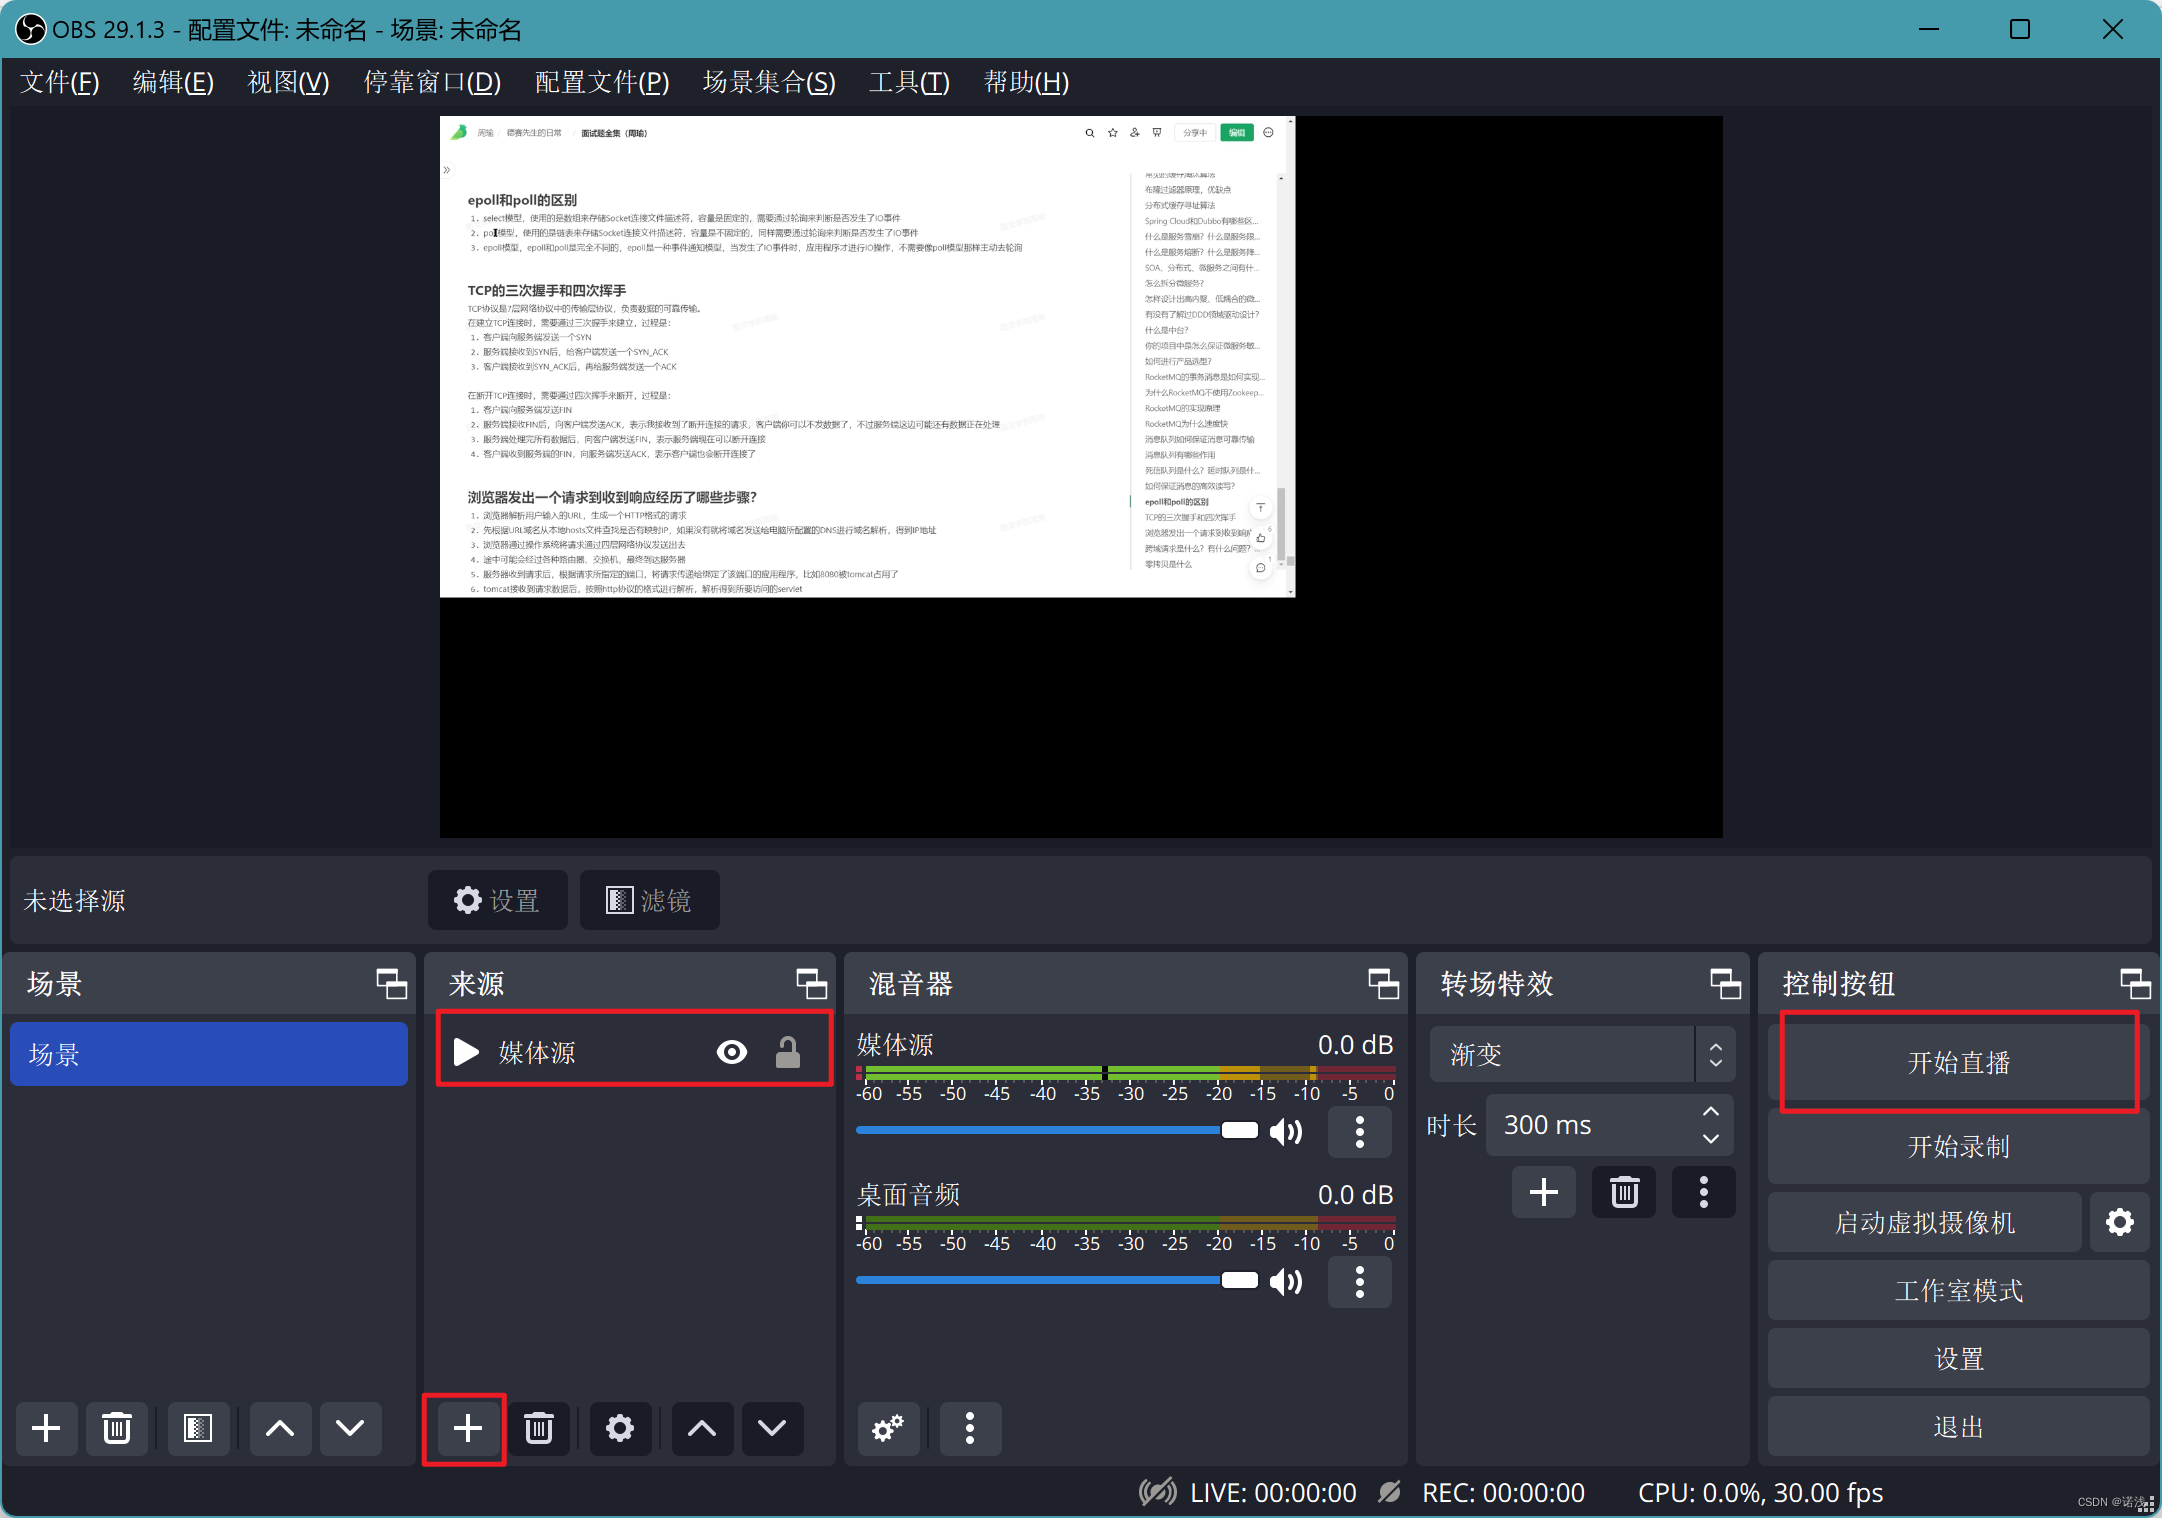
Task: Click 开始直播 button
Action: pos(1958,1062)
